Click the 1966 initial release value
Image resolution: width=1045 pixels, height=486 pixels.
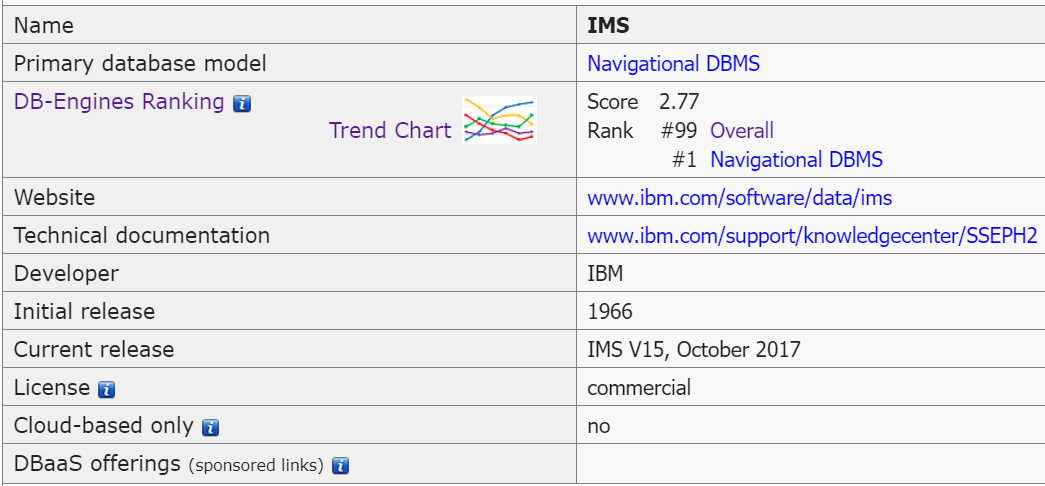pyautogui.click(x=610, y=312)
